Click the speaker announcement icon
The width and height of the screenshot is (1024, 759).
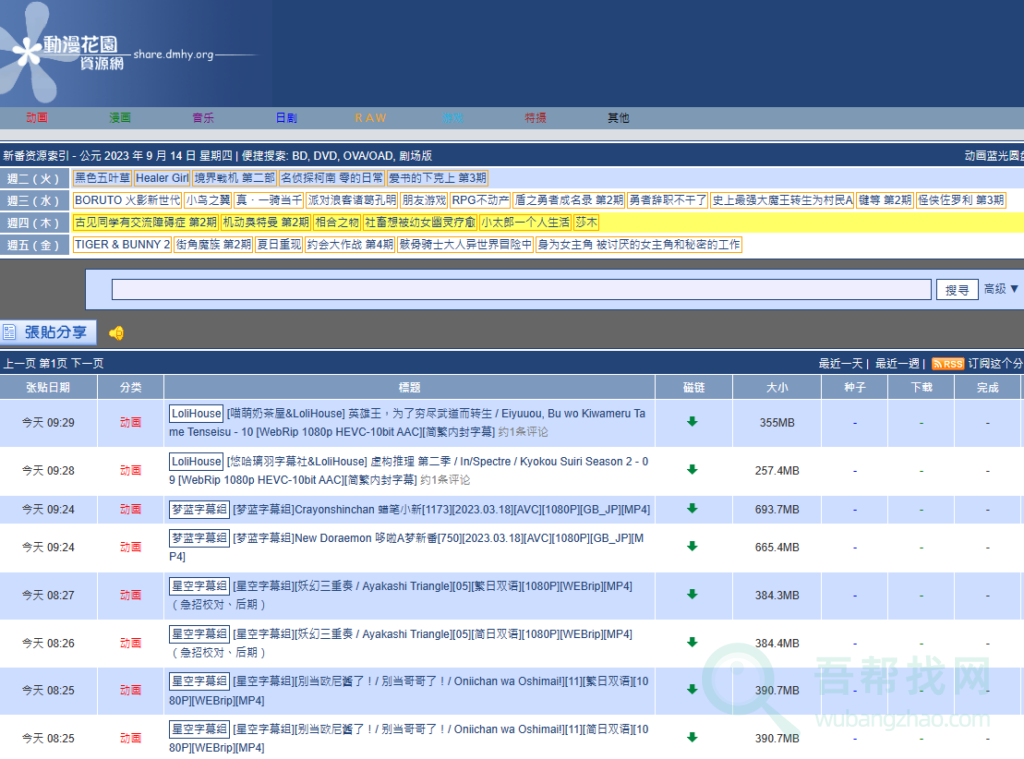click(x=117, y=333)
